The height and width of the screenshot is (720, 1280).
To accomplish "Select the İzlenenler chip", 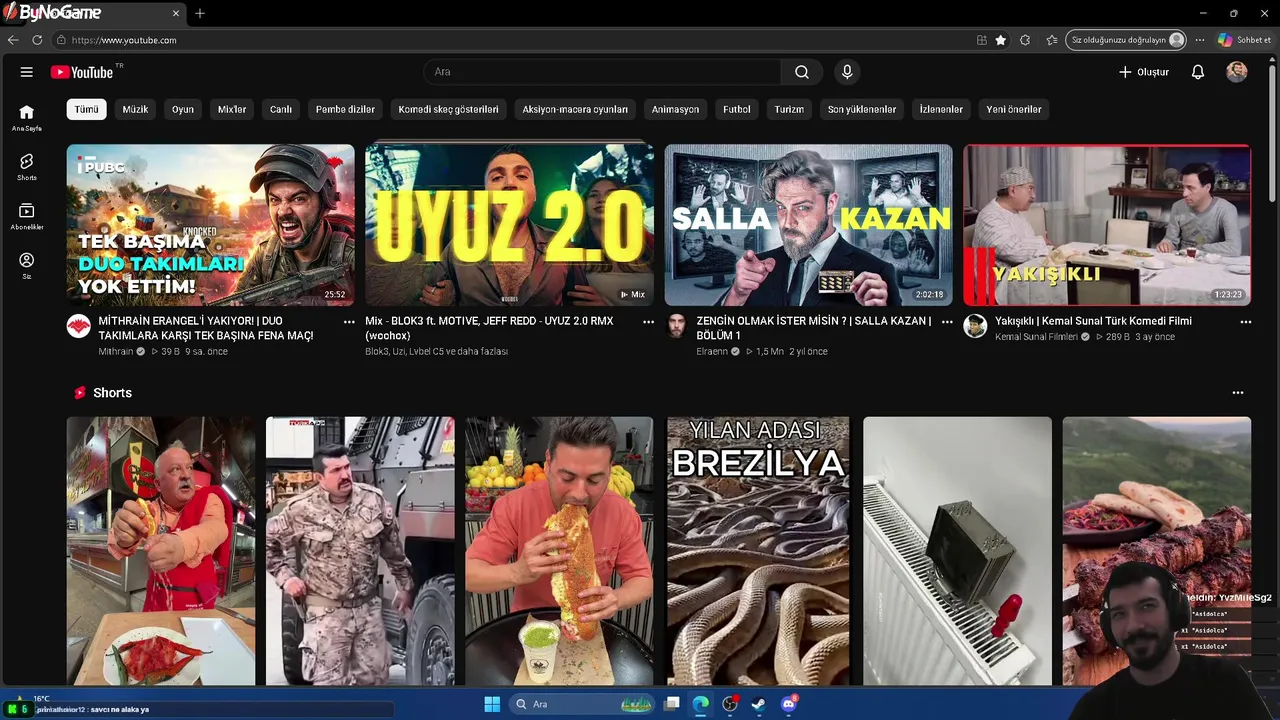I will tap(941, 109).
